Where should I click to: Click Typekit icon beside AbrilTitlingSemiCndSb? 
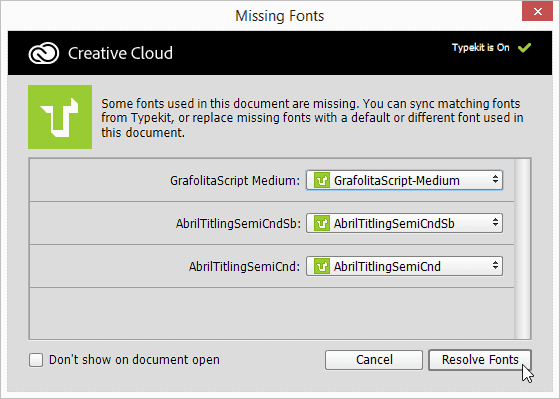pos(322,223)
